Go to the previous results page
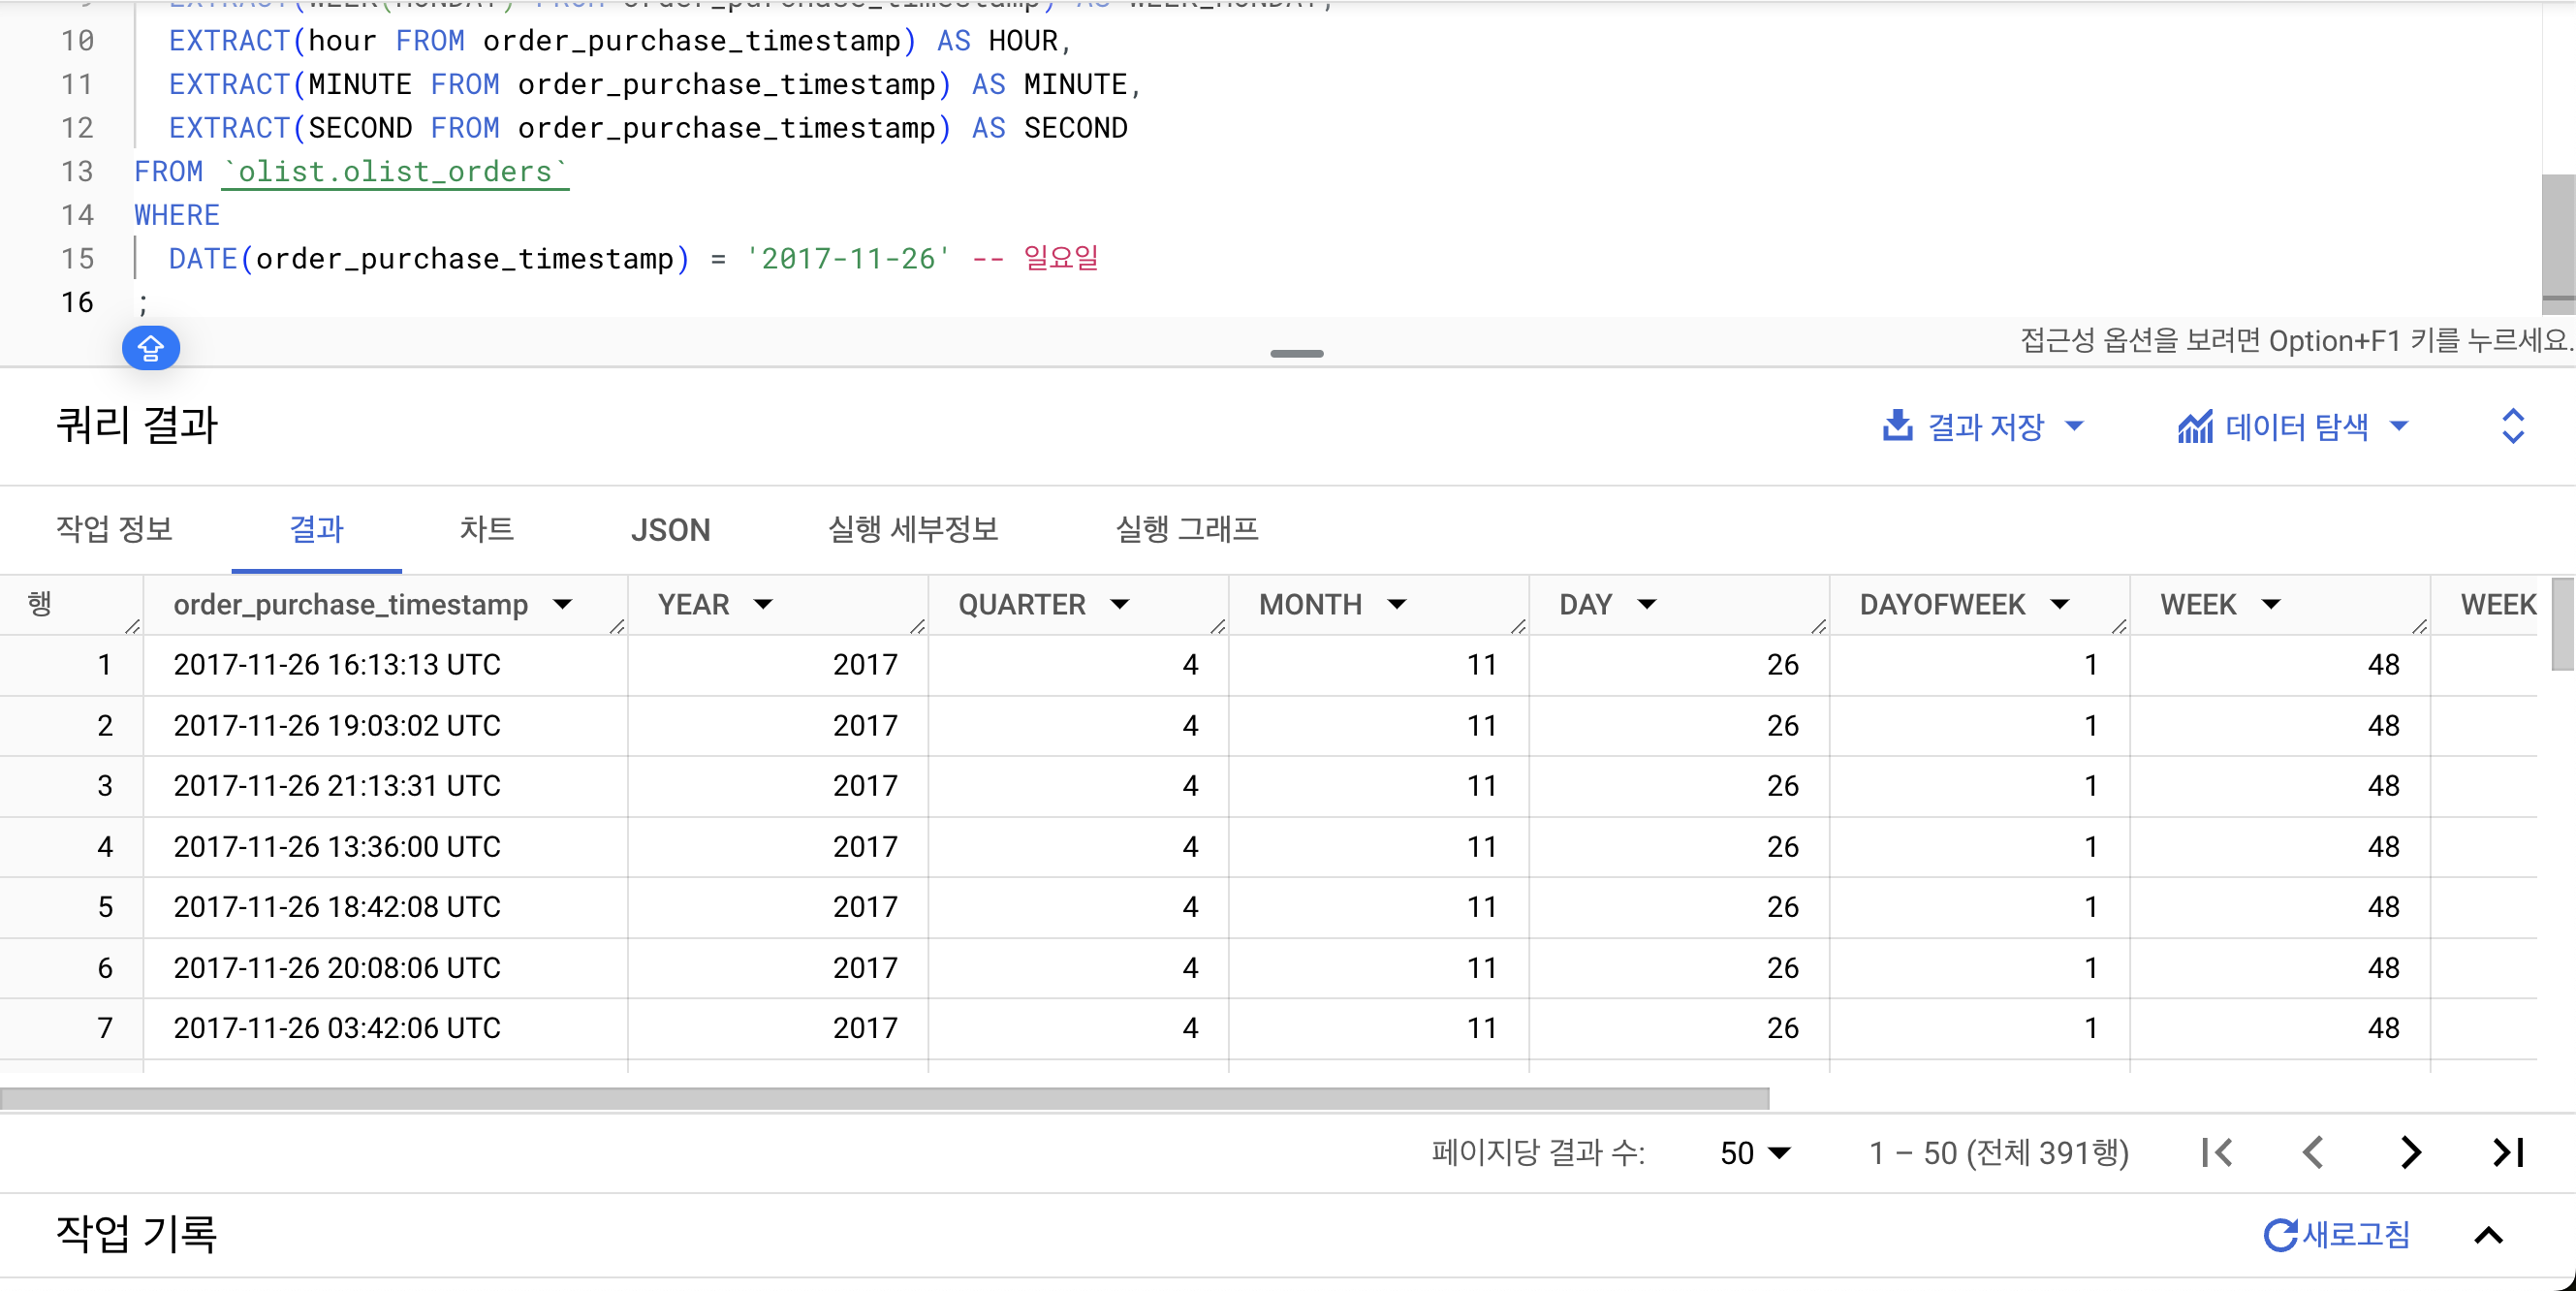 coord(2313,1152)
